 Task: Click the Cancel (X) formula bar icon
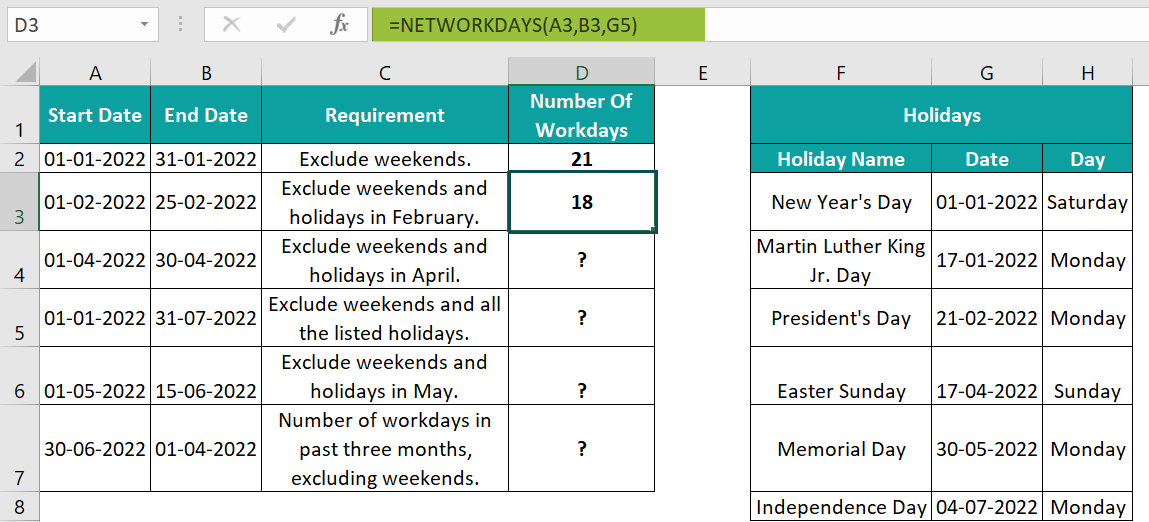(232, 25)
